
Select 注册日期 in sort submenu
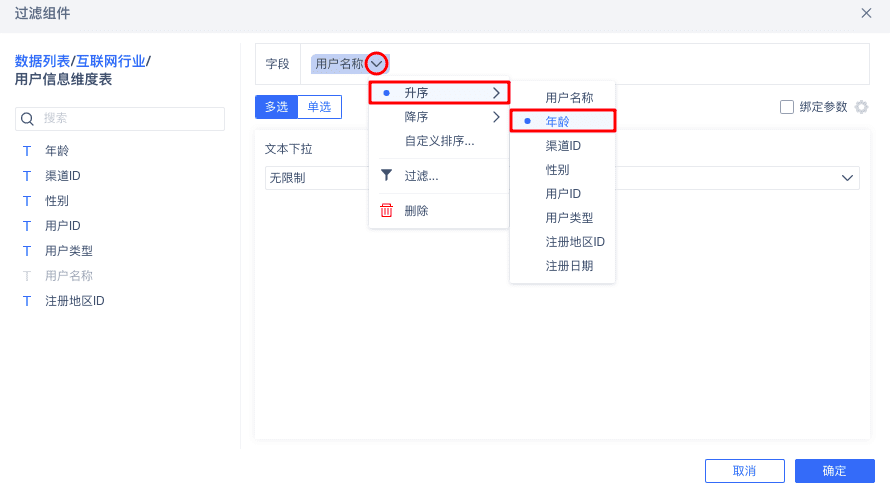[x=569, y=266]
